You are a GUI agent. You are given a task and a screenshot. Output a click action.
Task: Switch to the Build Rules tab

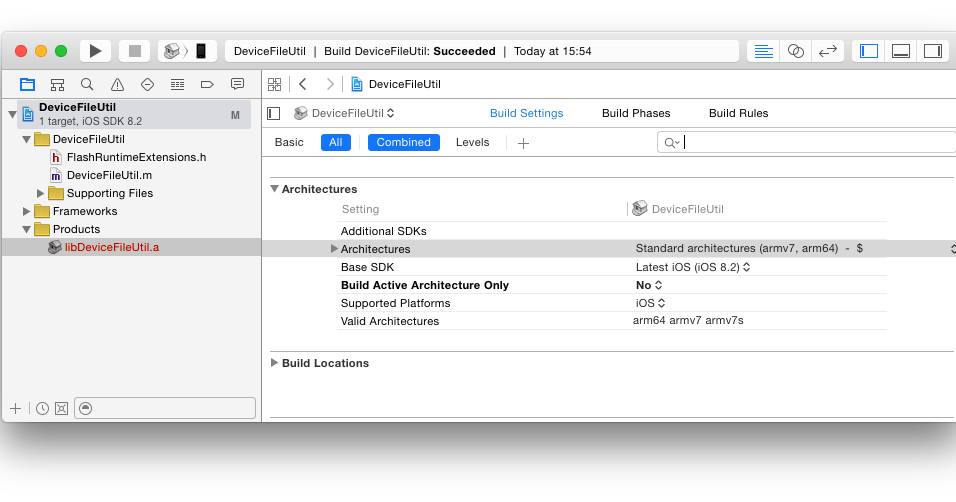click(738, 113)
